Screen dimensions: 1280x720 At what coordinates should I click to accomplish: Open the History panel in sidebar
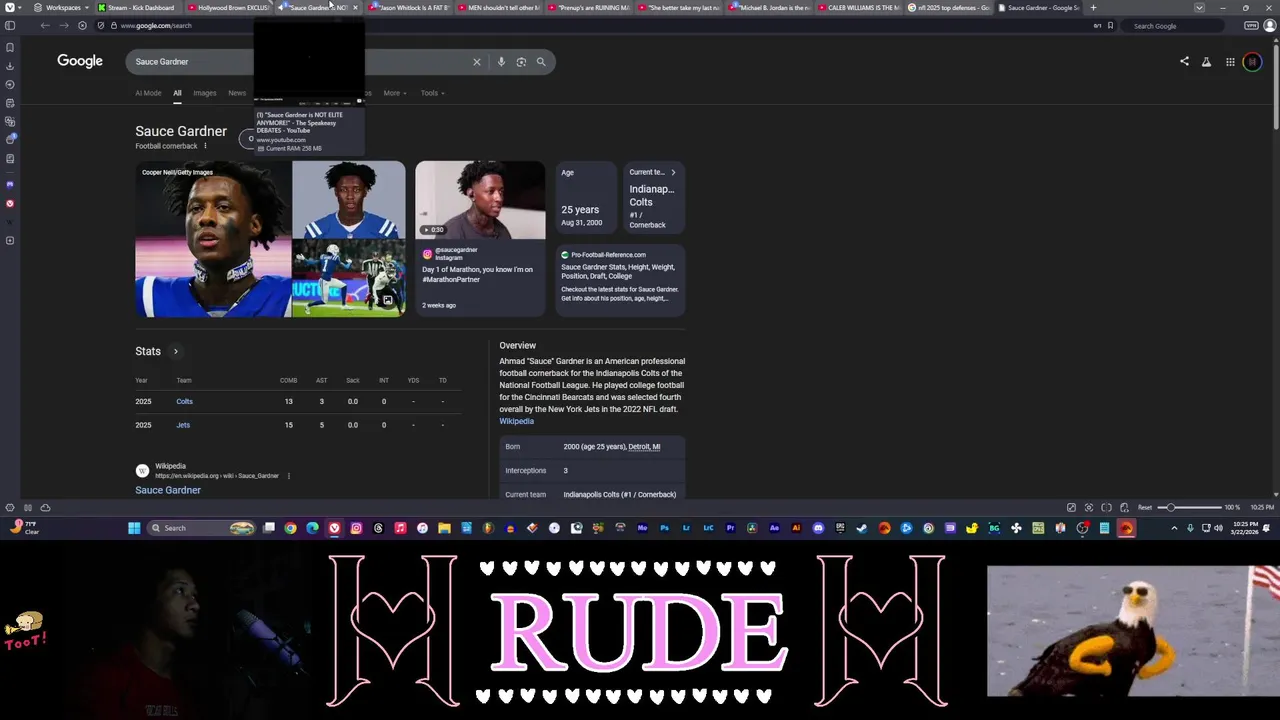[x=10, y=85]
